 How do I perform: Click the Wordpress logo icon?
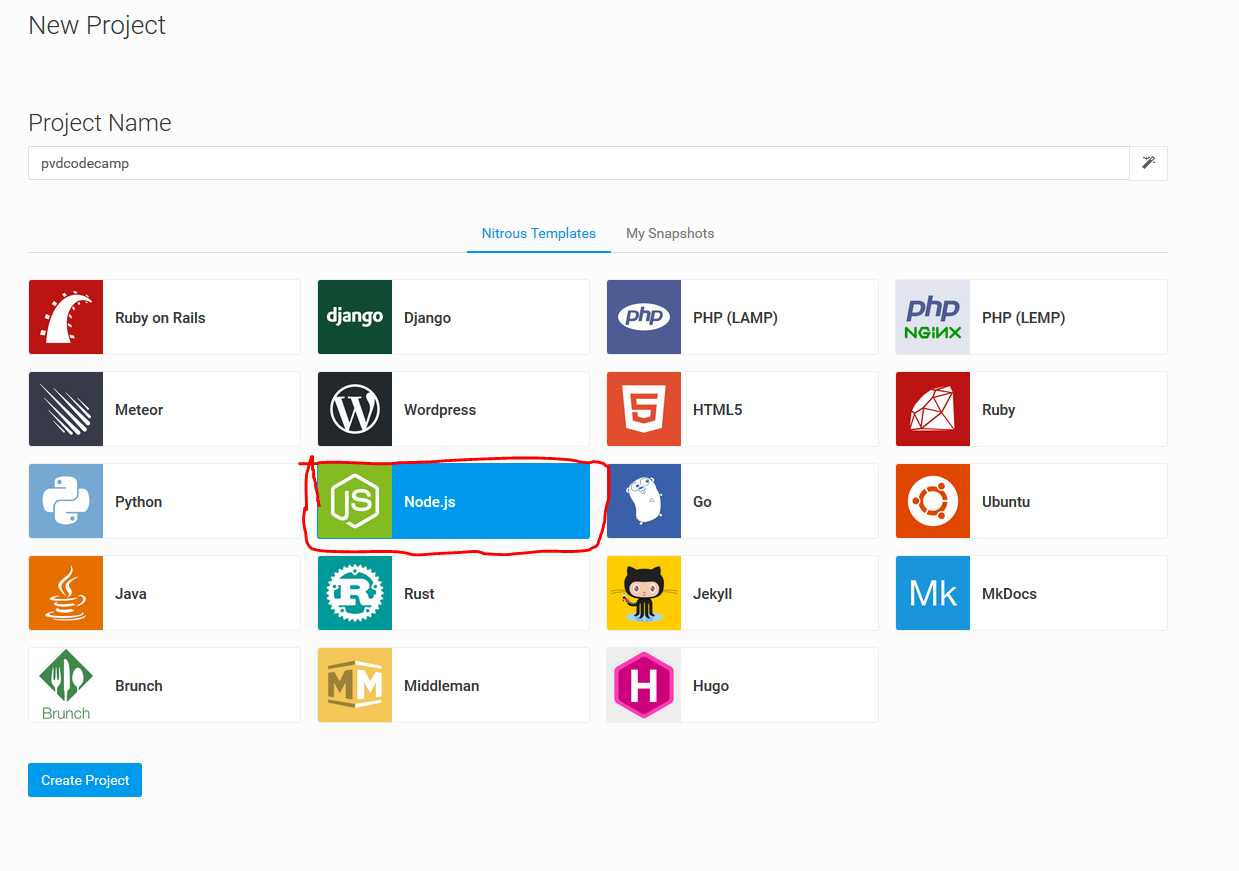tap(355, 409)
